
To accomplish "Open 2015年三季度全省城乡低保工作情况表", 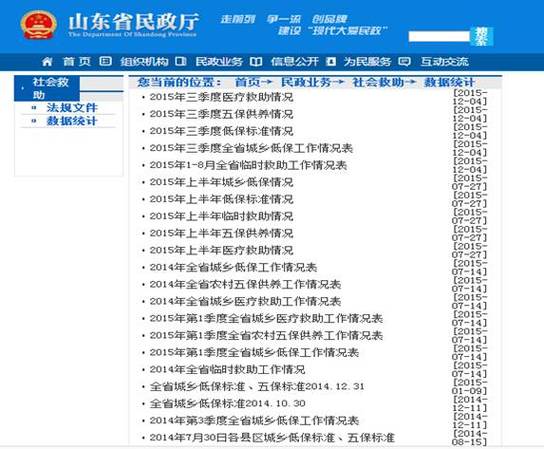I will point(251,148).
